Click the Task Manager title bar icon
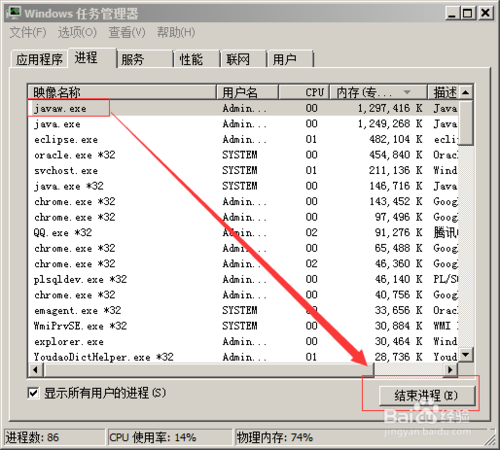The width and height of the screenshot is (500, 450). [13, 13]
